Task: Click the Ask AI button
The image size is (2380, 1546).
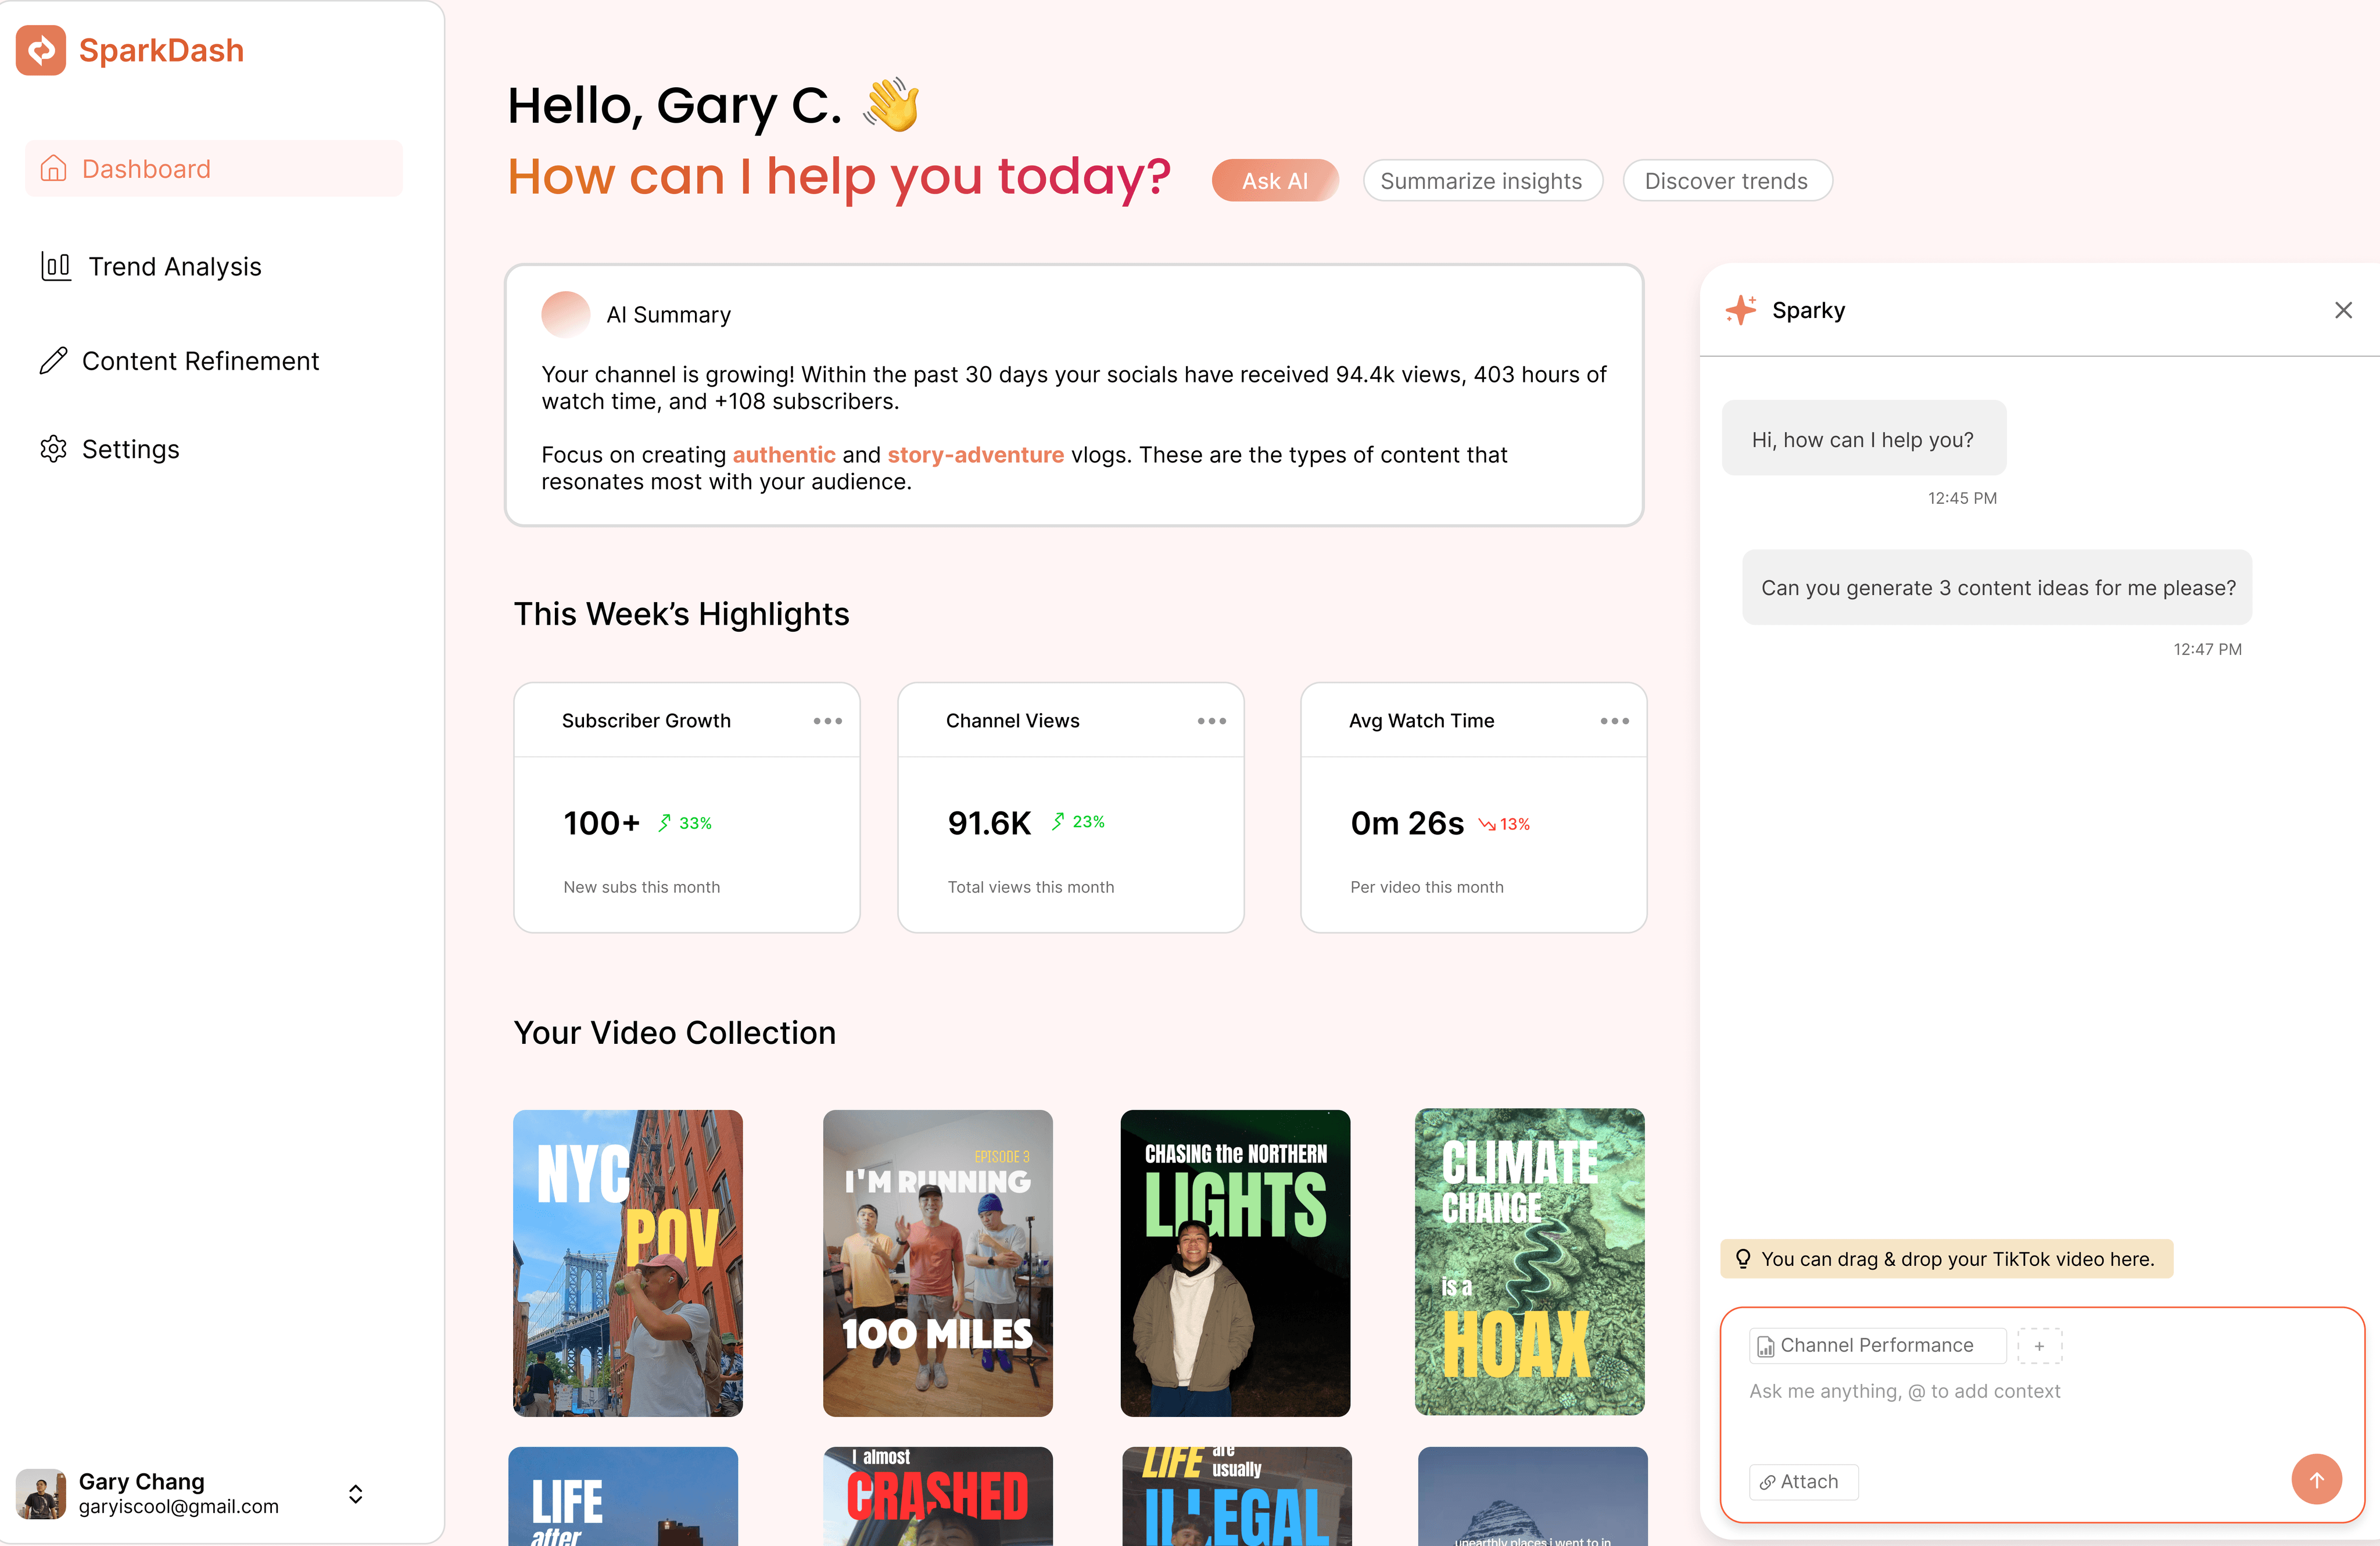Action: click(1274, 181)
